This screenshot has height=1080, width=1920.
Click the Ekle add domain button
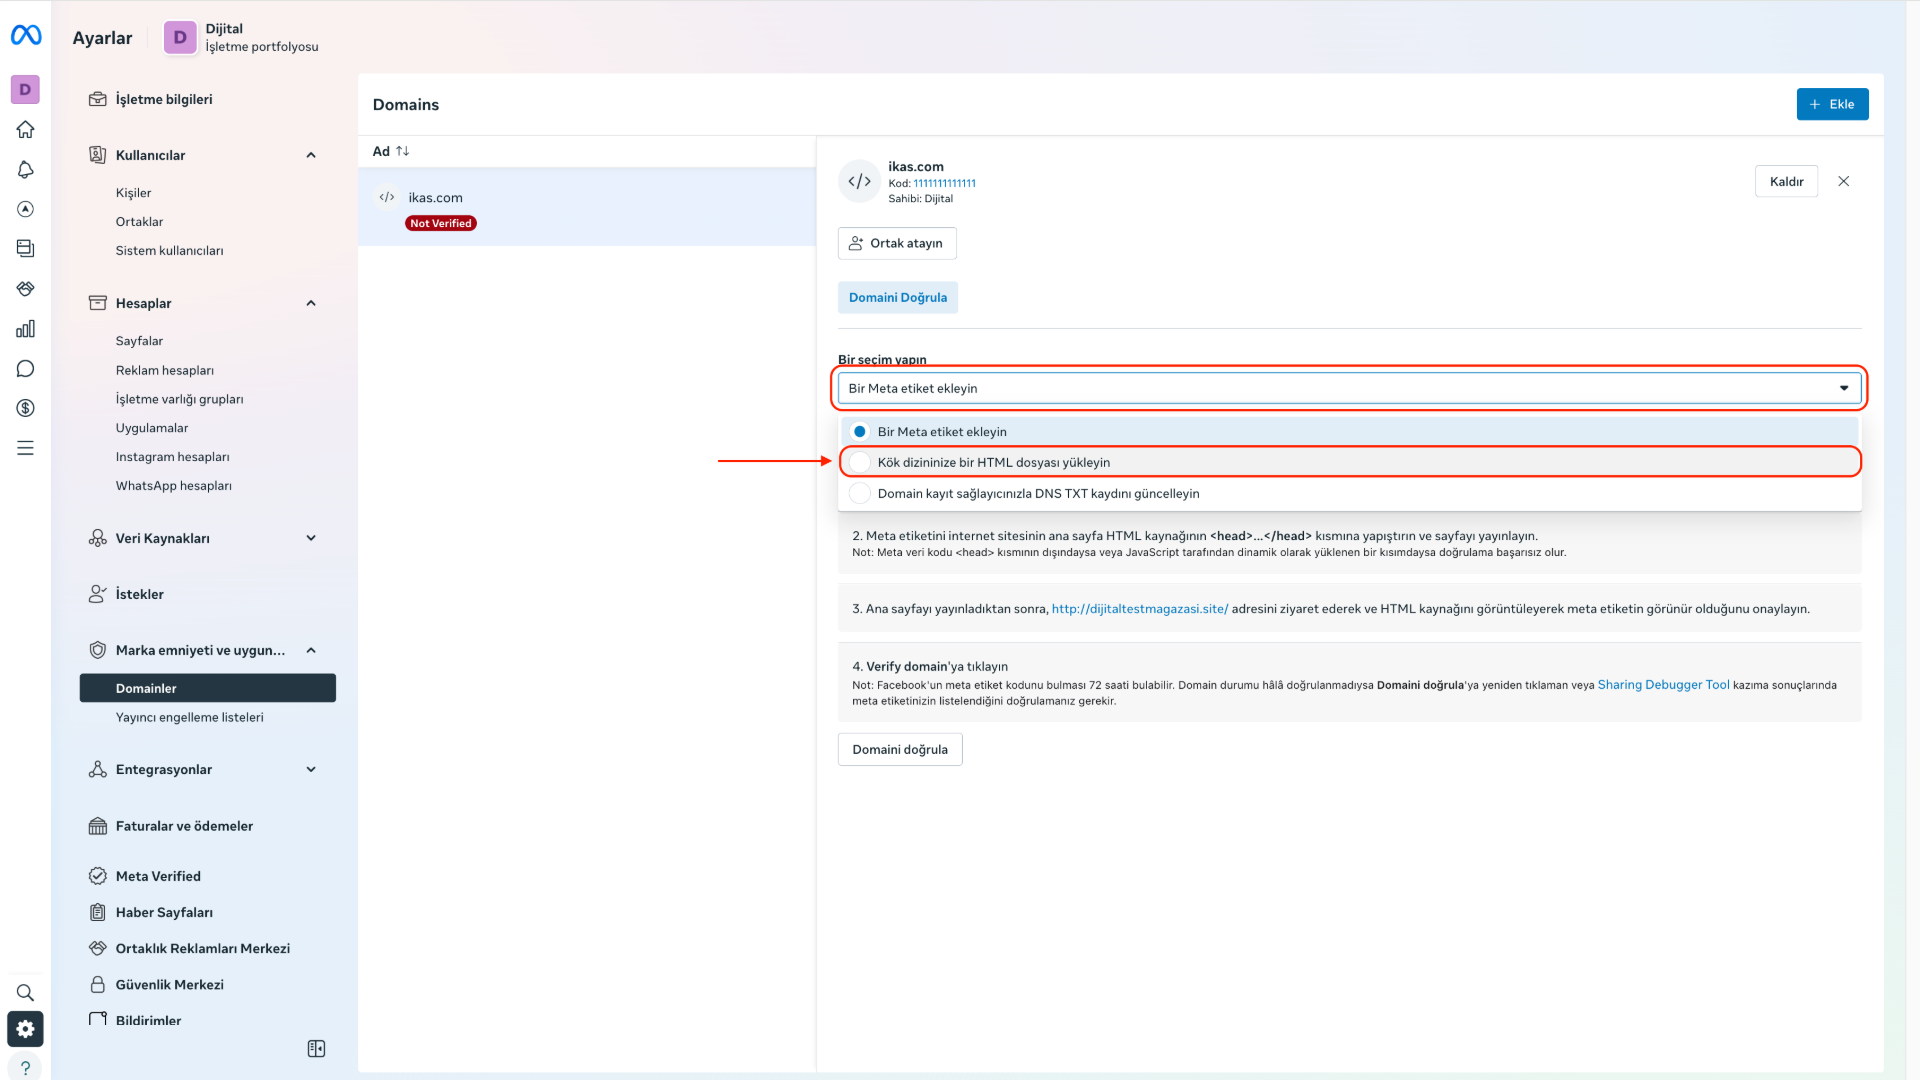1832,104
